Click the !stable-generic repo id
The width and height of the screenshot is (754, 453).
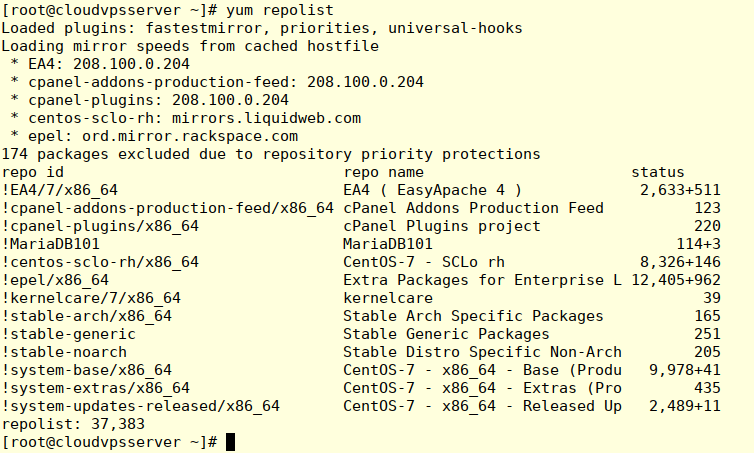pyautogui.click(x=69, y=334)
